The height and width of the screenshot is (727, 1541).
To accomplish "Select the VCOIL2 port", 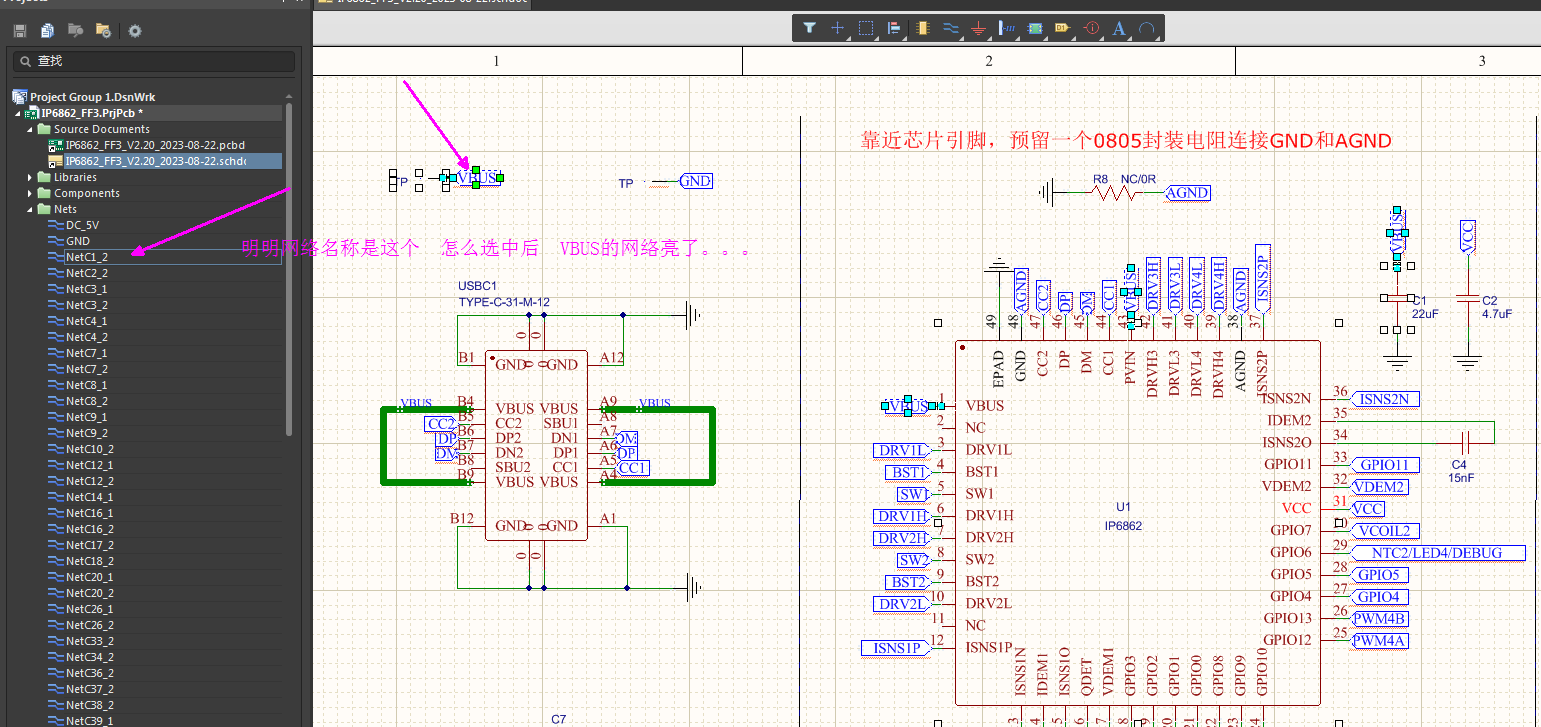I will (1386, 531).
